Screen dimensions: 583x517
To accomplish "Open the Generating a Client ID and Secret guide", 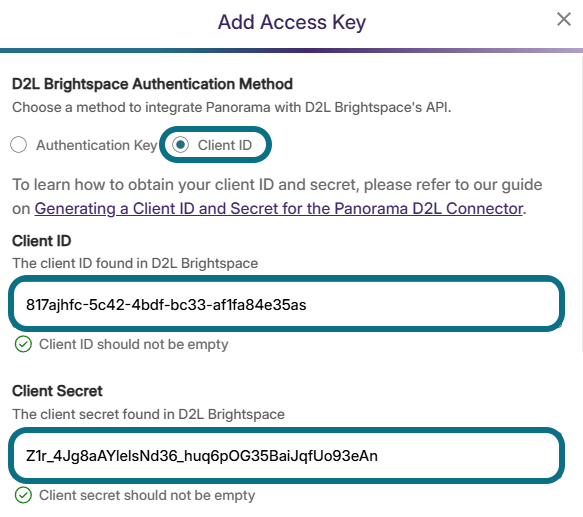I will point(279,209).
